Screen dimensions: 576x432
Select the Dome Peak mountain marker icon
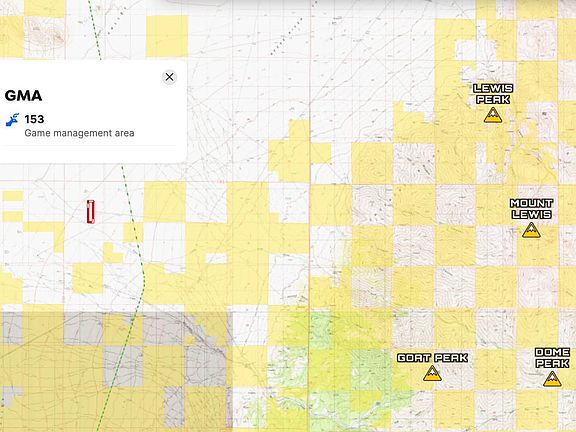pos(552,379)
